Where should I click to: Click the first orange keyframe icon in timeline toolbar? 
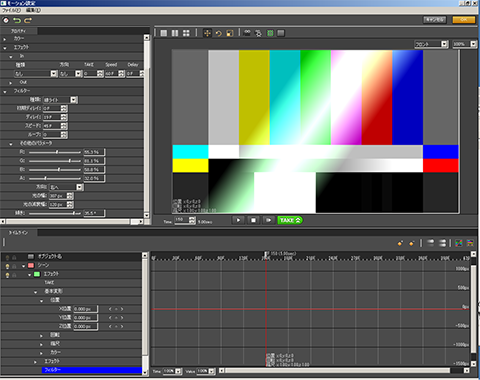400,243
